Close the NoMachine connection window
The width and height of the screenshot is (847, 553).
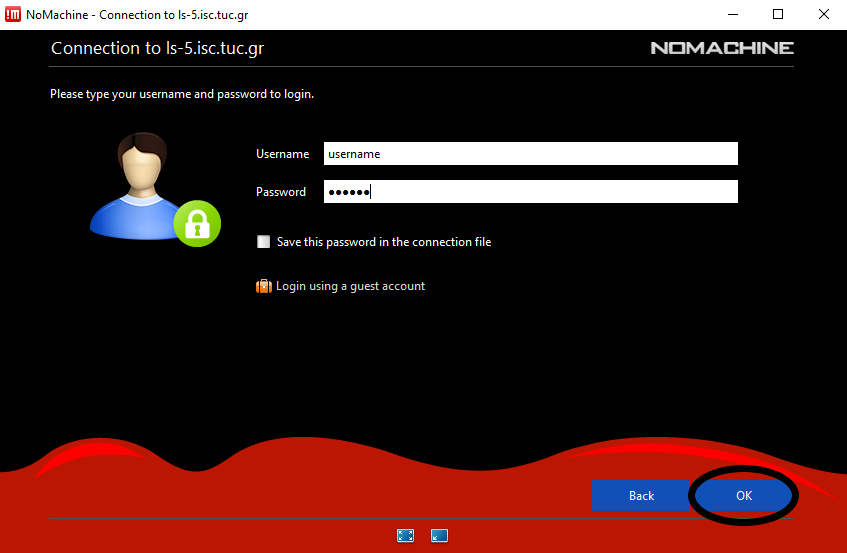(x=823, y=14)
